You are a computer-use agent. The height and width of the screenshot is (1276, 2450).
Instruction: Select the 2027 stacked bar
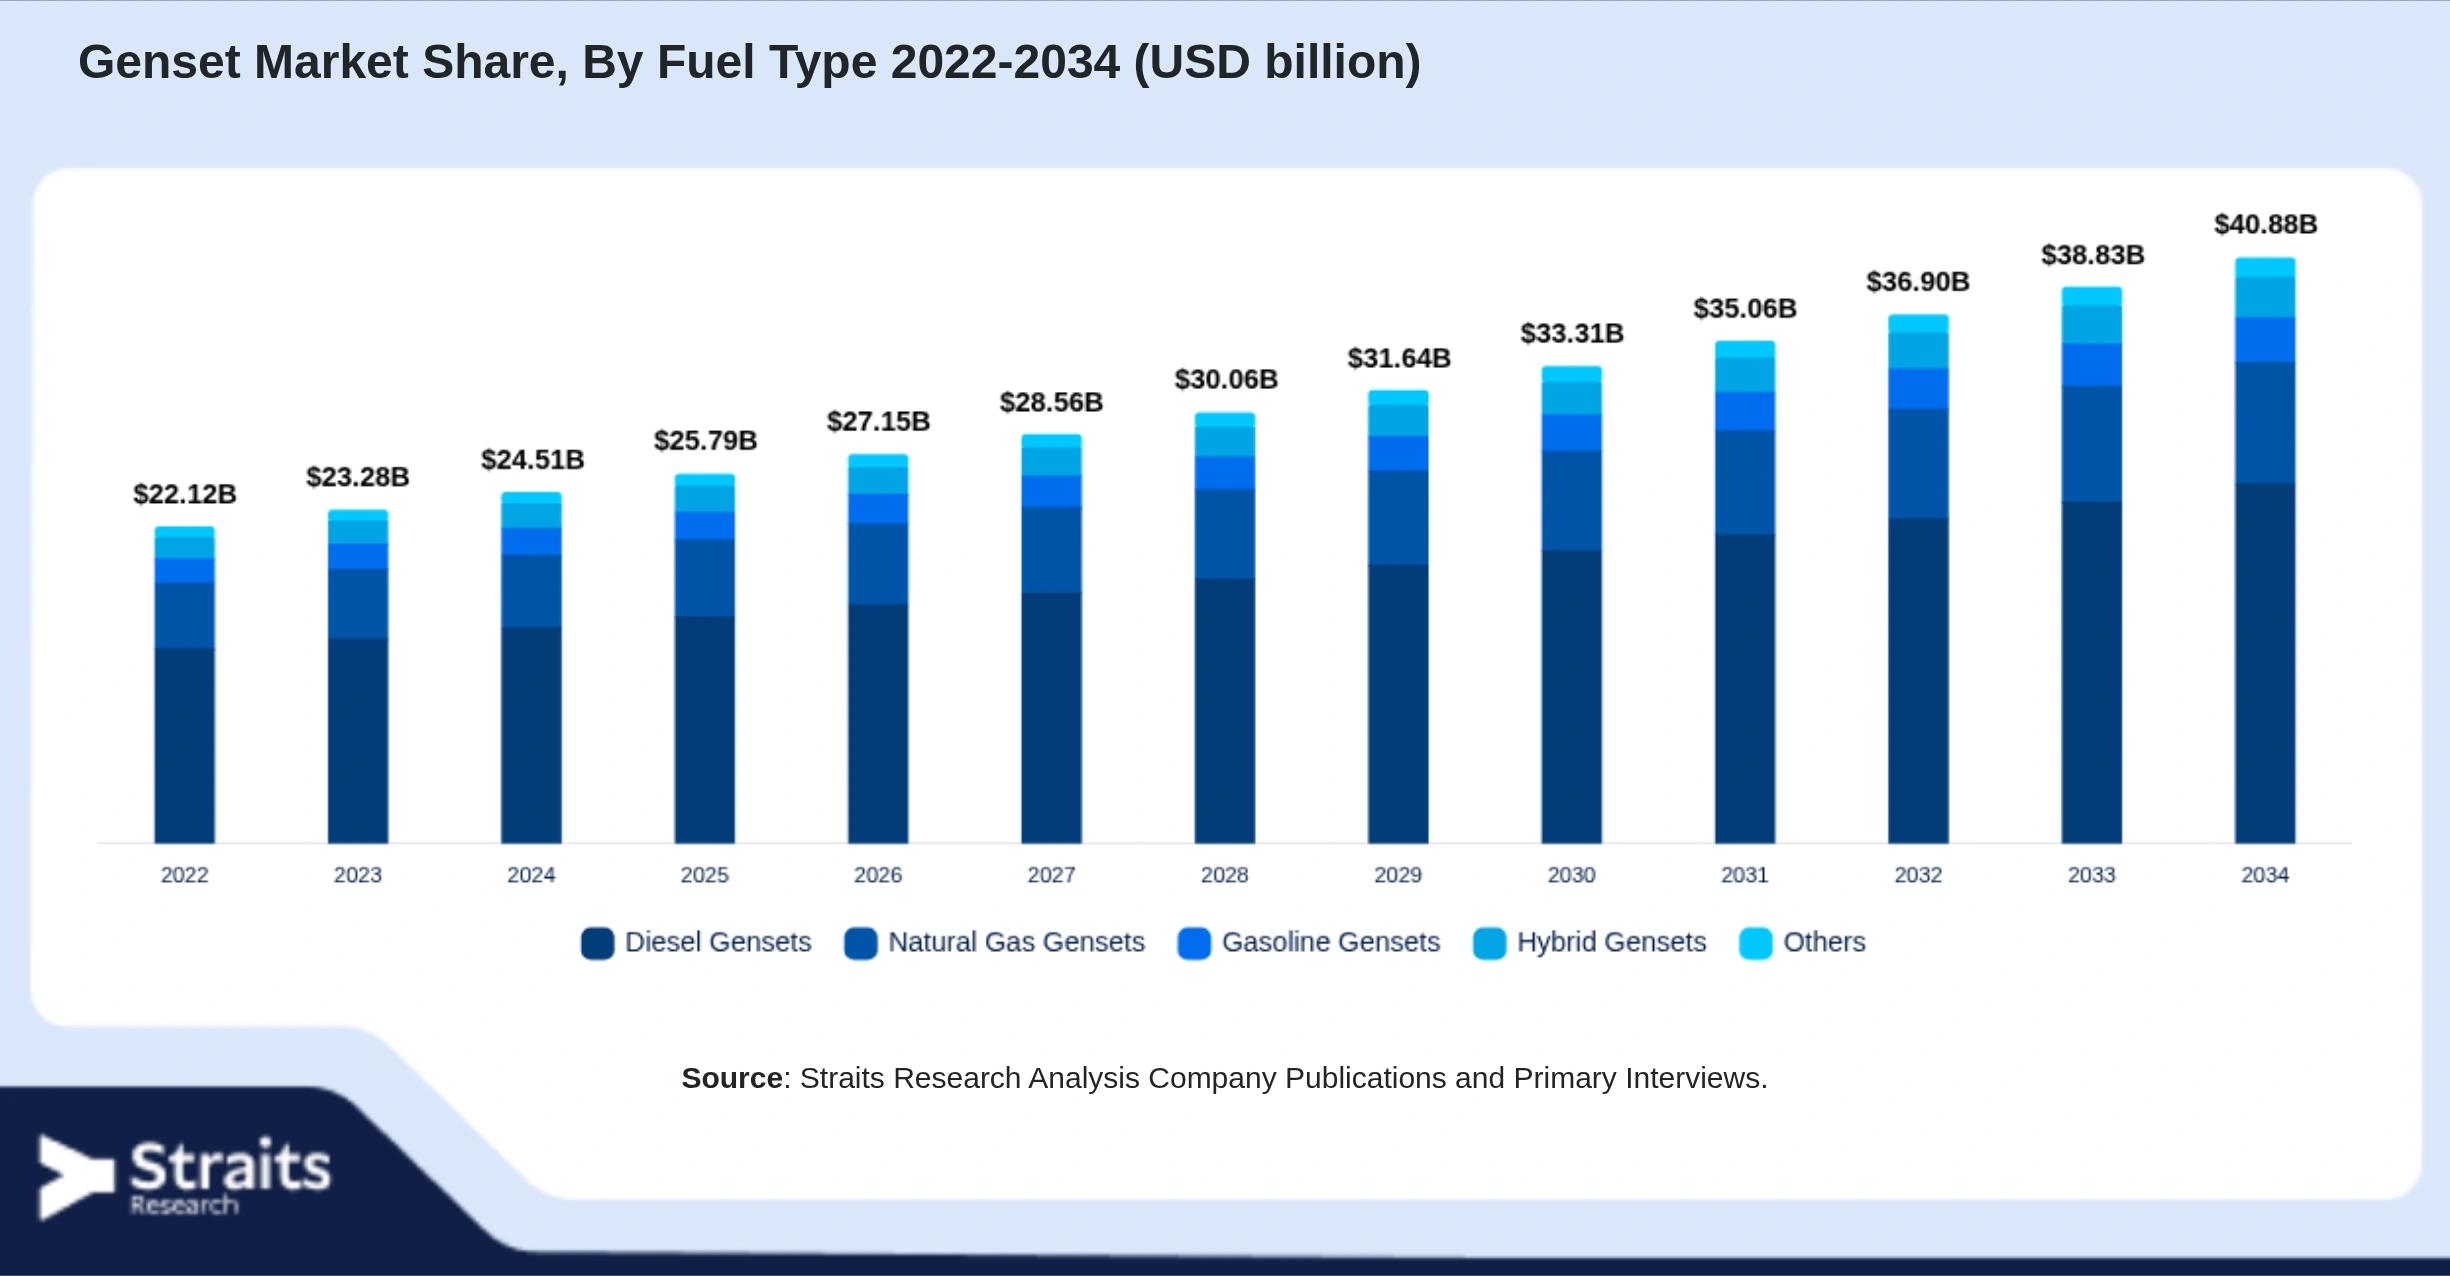pyautogui.click(x=1051, y=639)
